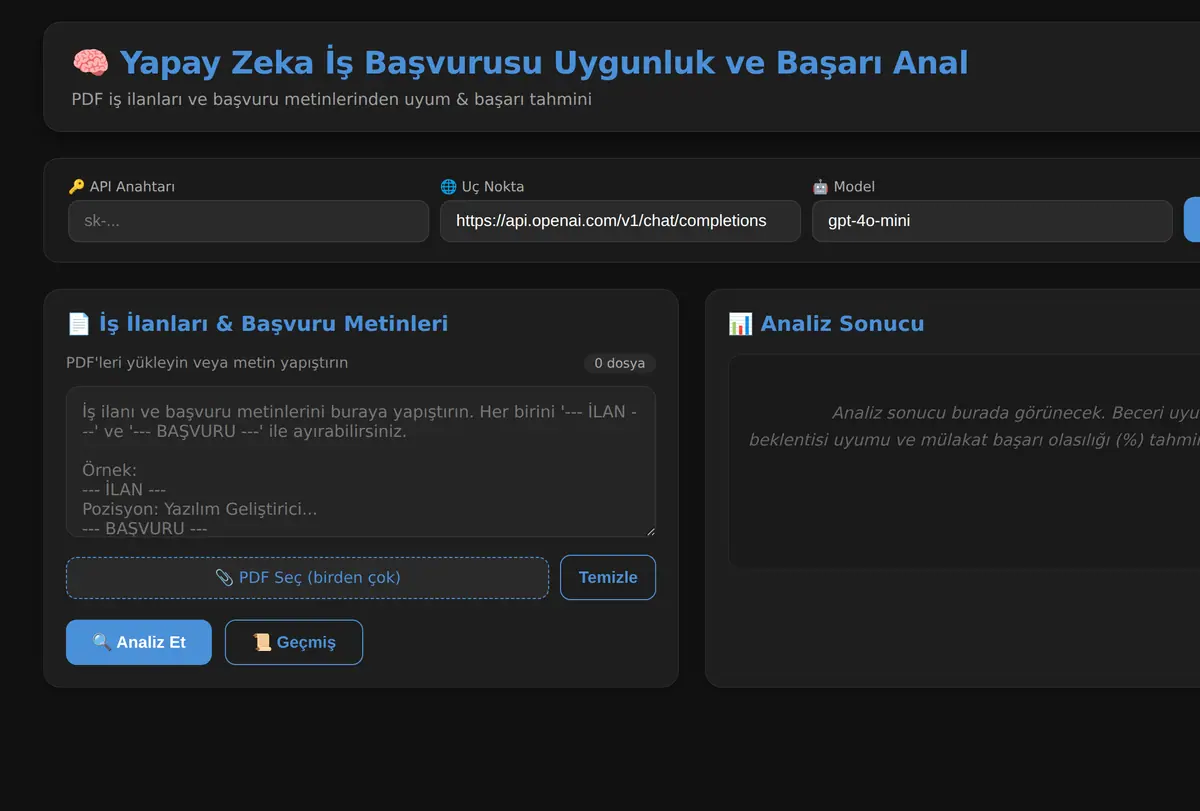The image size is (1200, 811).
Task: Open the PDF Seç (birden çok) file picker
Action: pyautogui.click(x=307, y=577)
